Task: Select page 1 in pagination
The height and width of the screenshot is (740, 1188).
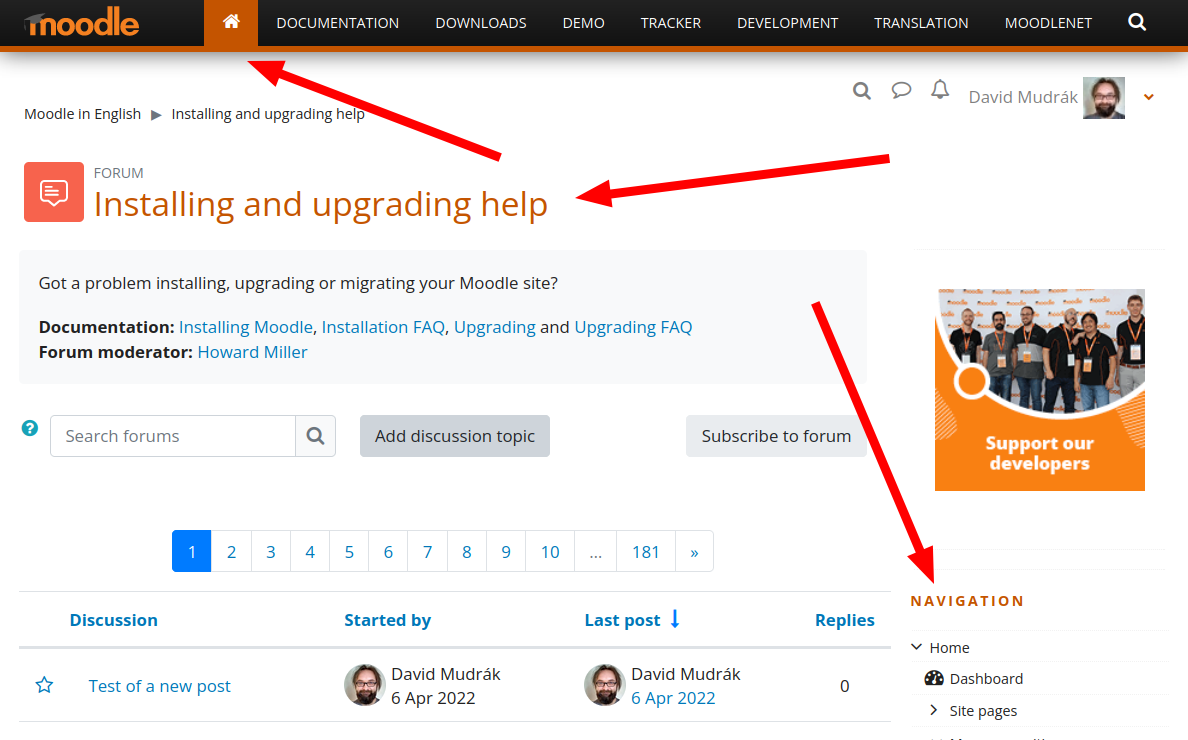Action: 192,551
